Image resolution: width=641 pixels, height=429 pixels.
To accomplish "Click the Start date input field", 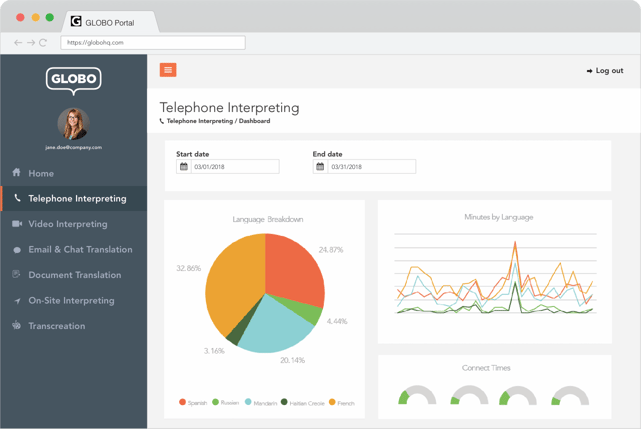I will point(235,166).
